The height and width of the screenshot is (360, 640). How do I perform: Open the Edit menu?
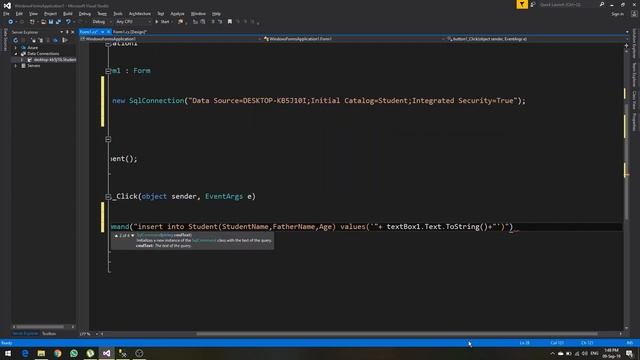19,13
